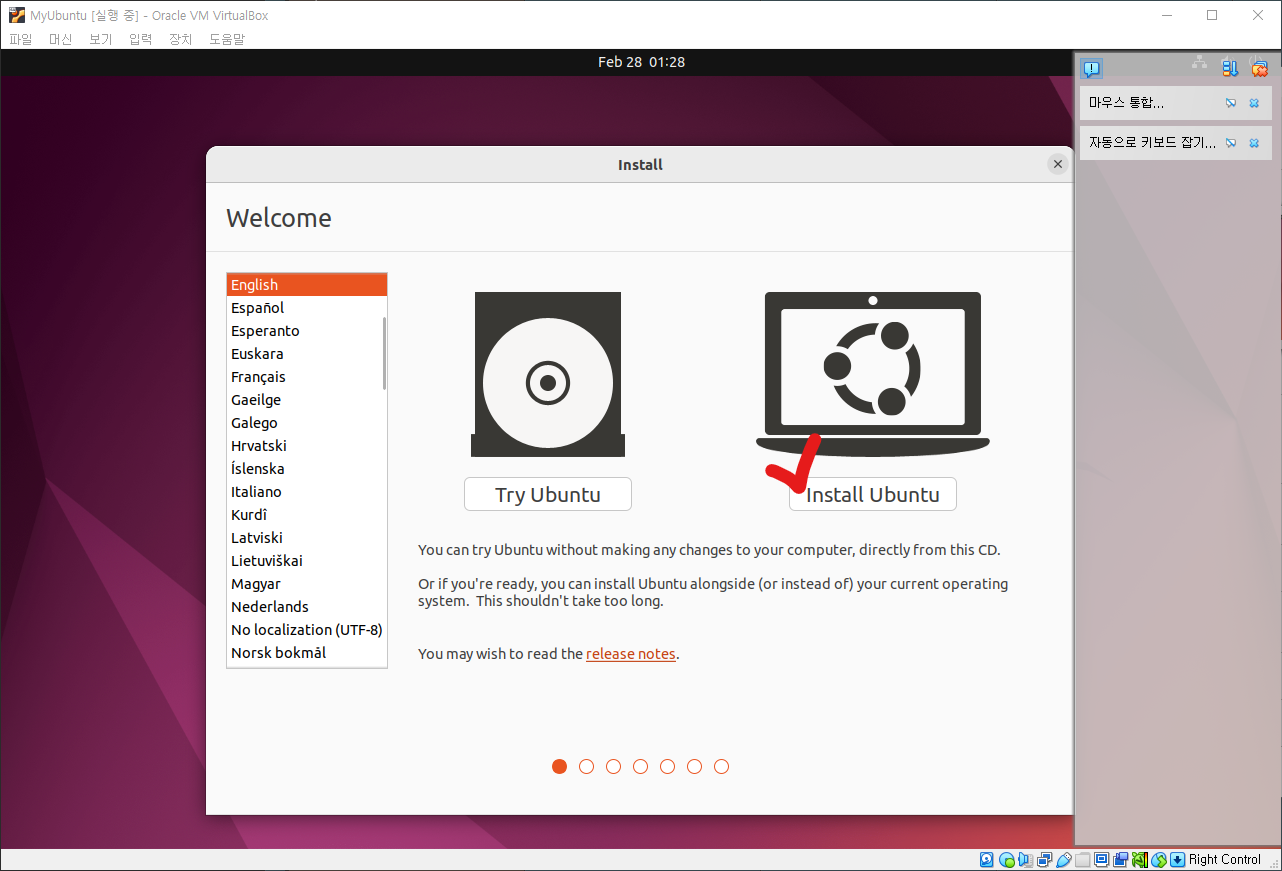Pick Latviski from the language list
Screen dimensions: 1282x871
[307, 538]
